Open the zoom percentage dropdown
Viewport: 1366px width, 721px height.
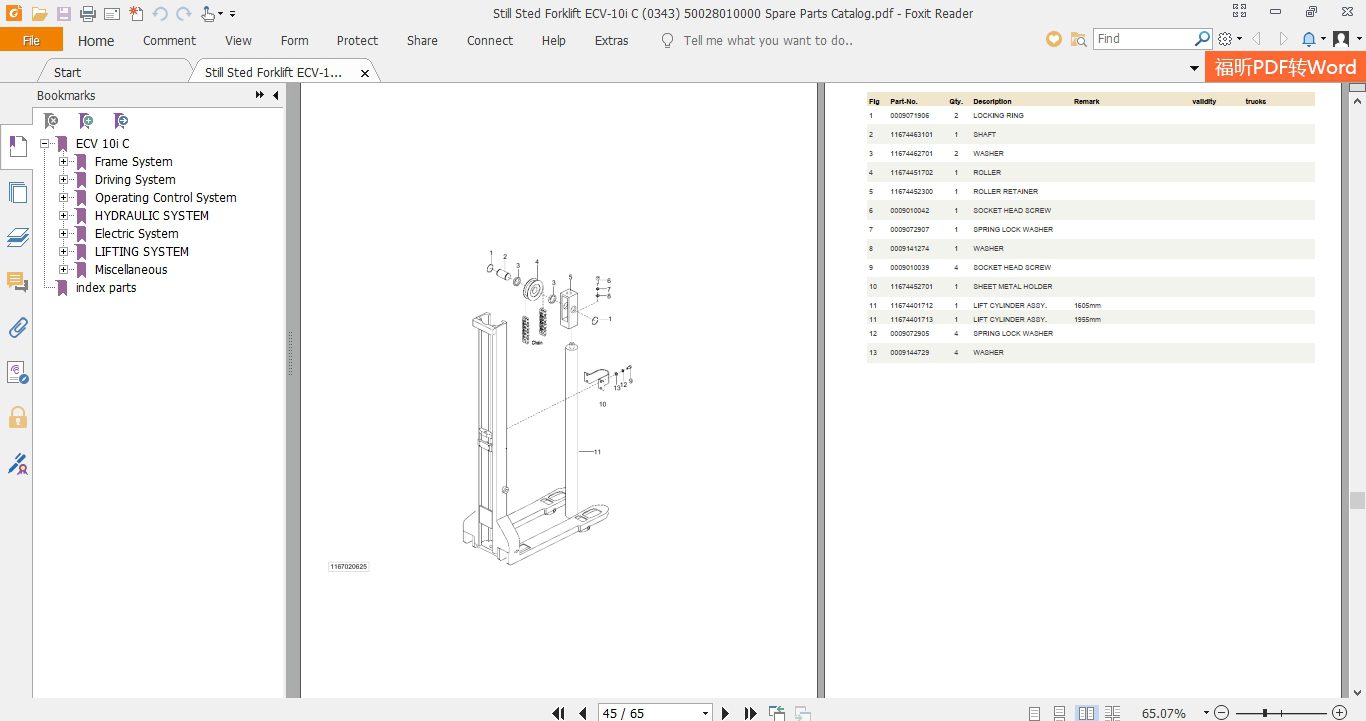pos(1206,713)
